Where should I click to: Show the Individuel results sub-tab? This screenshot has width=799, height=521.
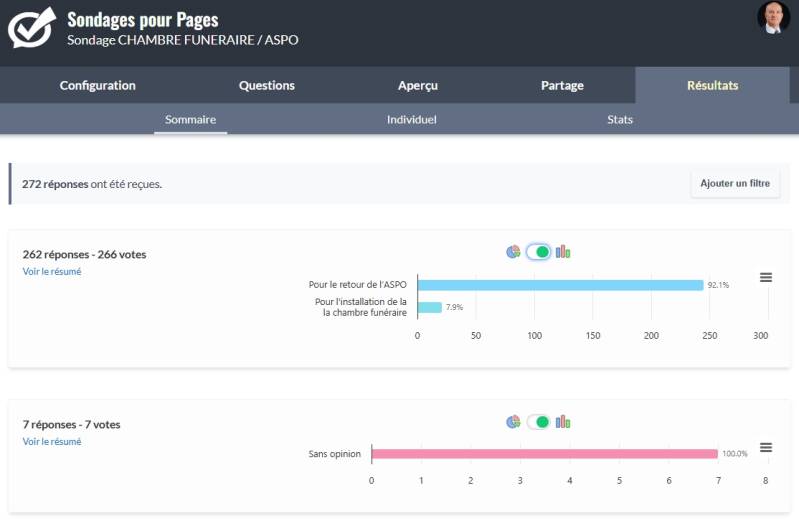click(x=412, y=120)
